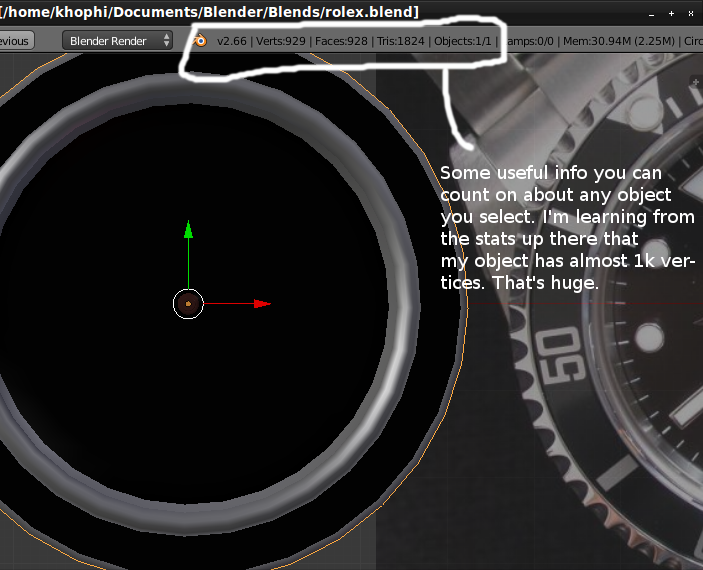Expand the properties shelf plus icon

[x=695, y=81]
